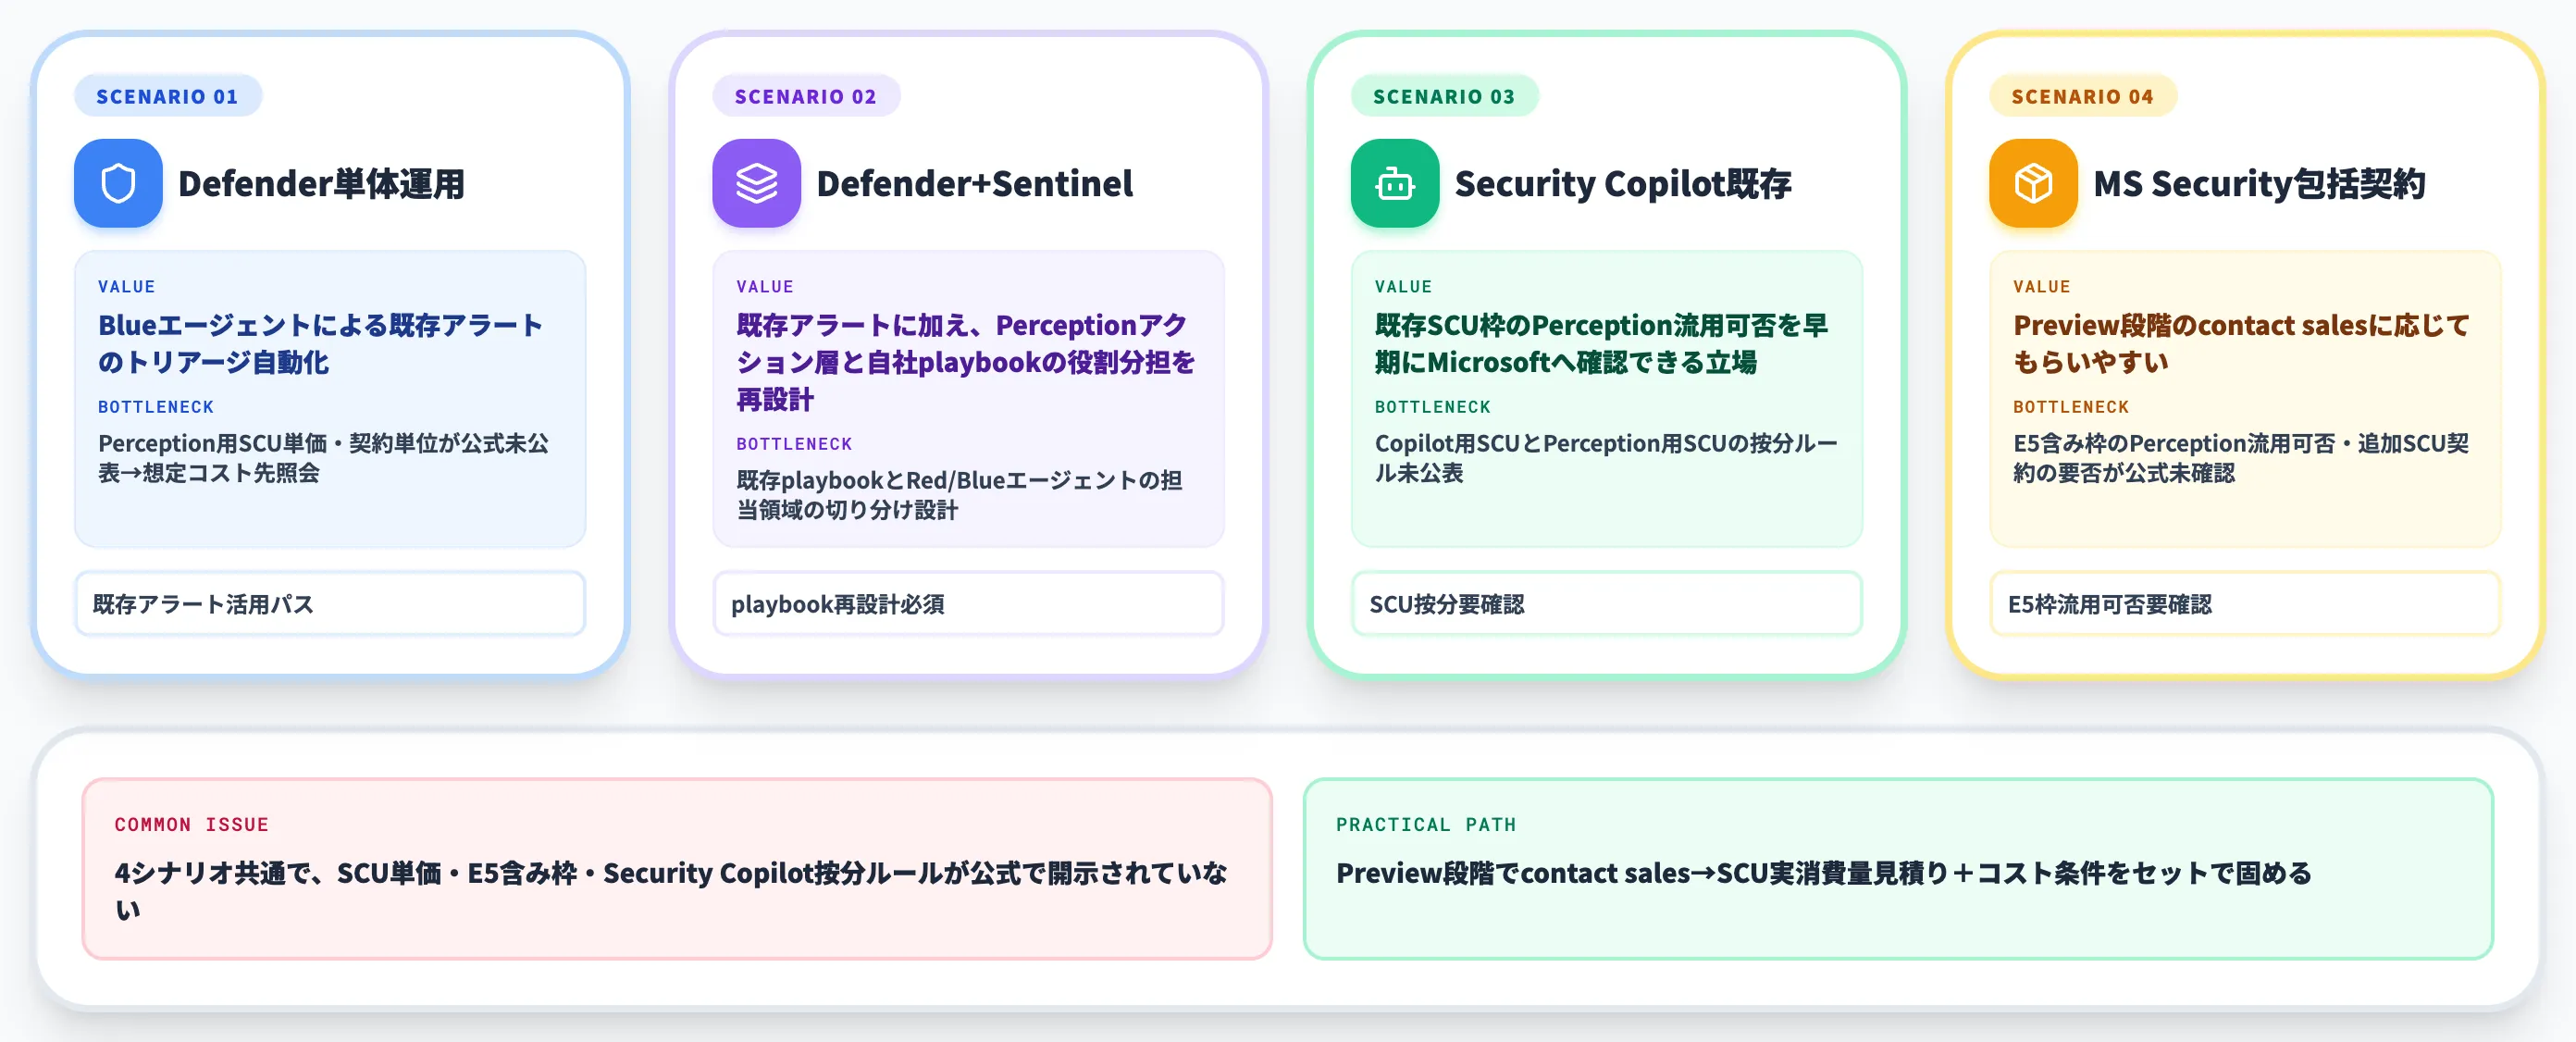The image size is (2576, 1042).
Task: Click text Preview段階でcontact sales→SCU実消費量見積り
Action: coord(1642,873)
